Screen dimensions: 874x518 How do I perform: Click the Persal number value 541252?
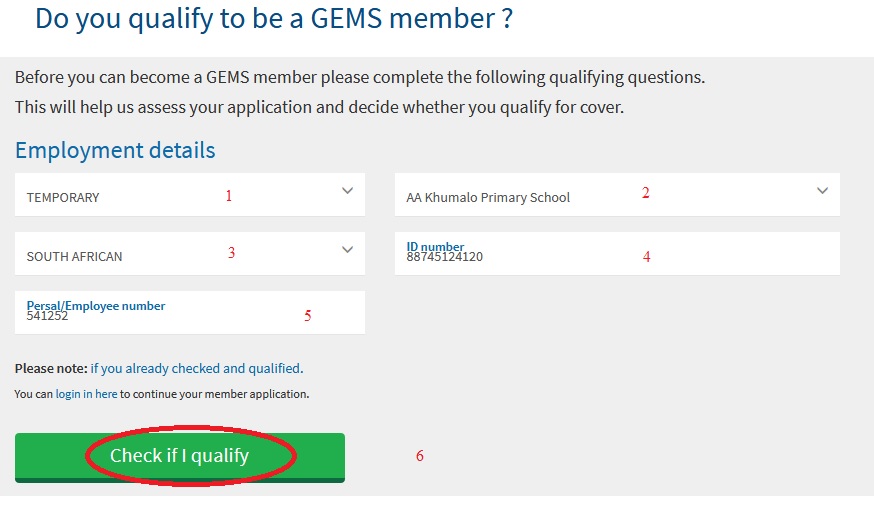click(47, 316)
